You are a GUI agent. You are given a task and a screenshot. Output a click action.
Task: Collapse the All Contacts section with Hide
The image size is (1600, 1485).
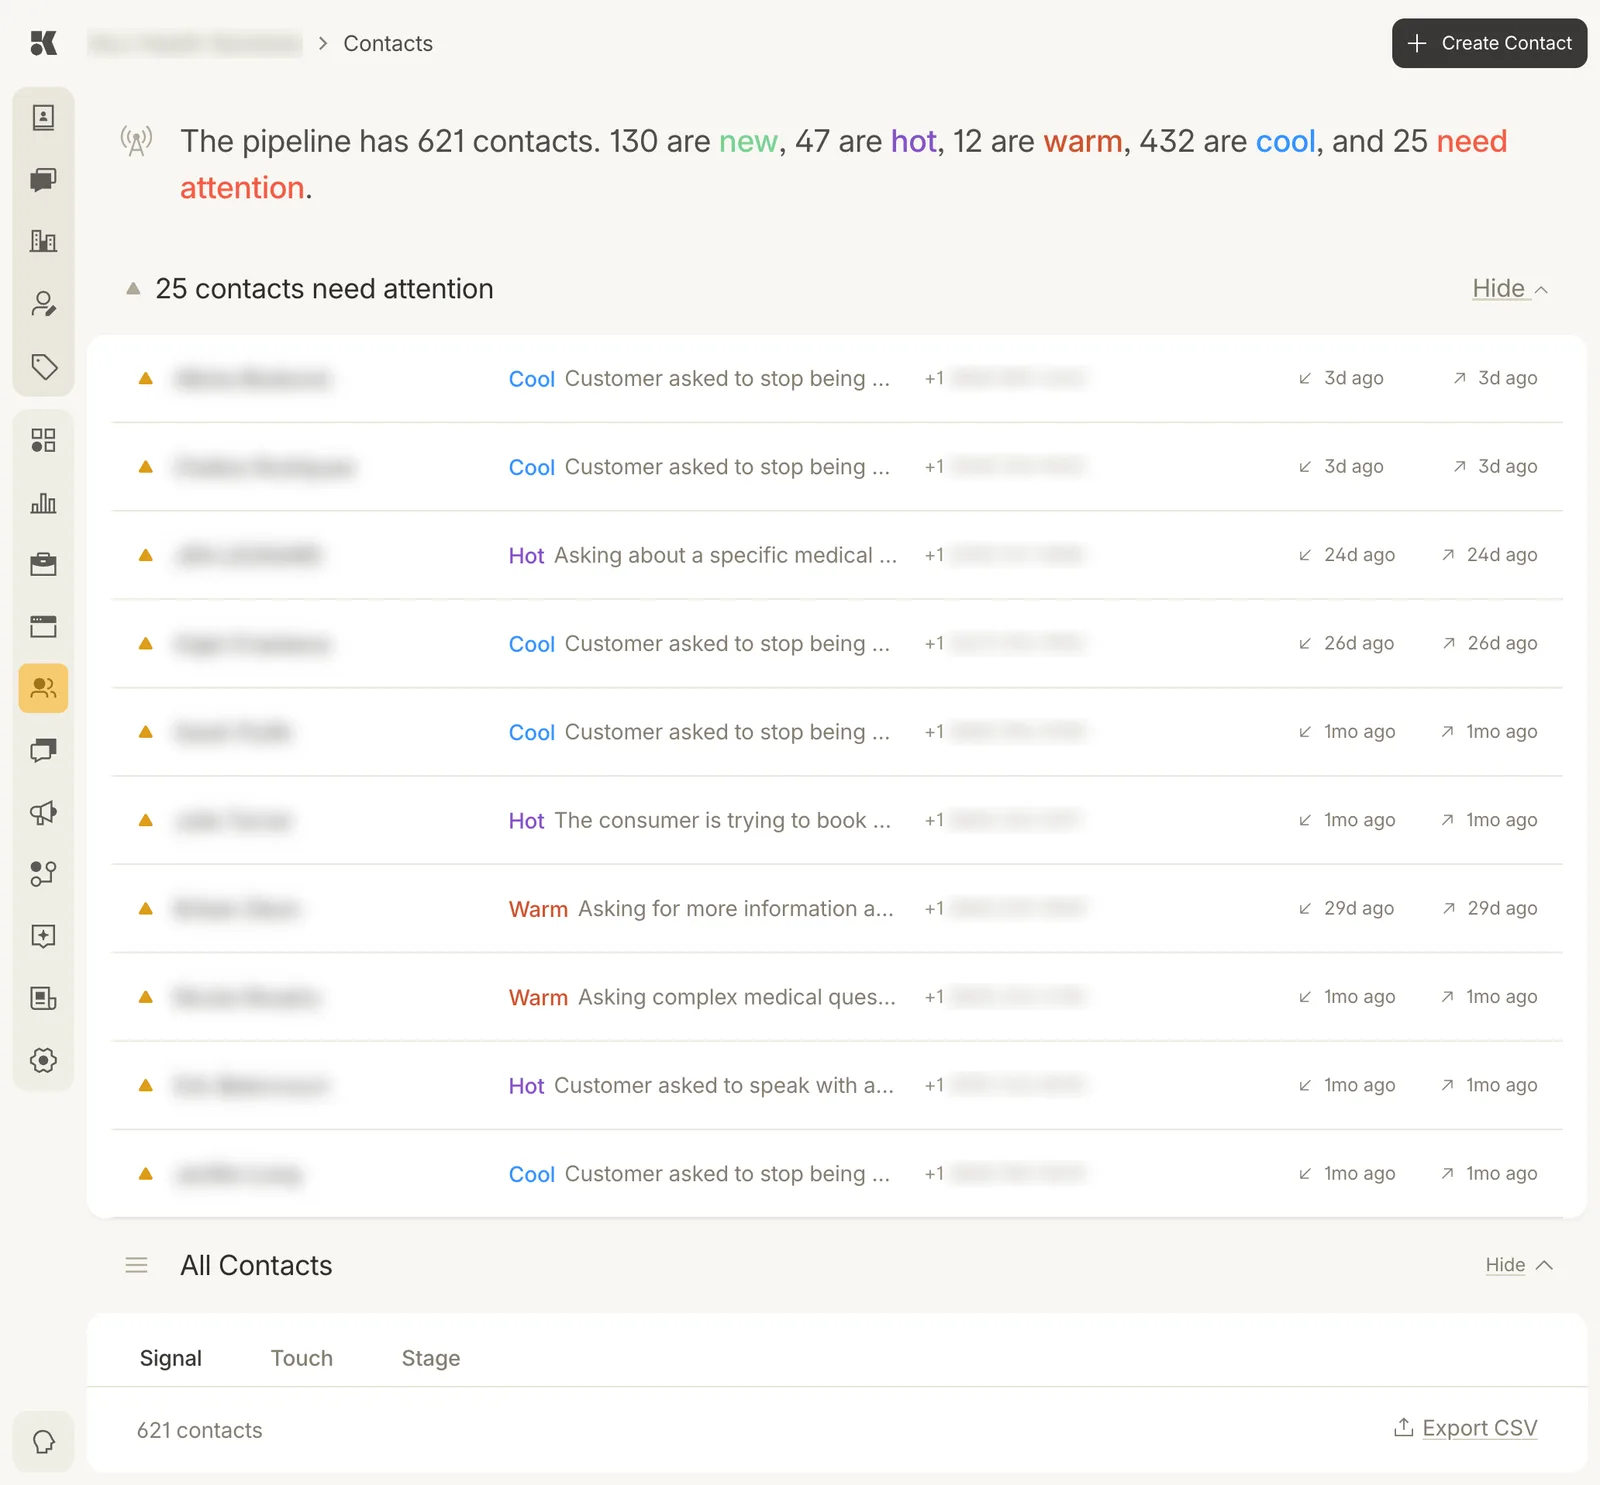(x=1519, y=1265)
